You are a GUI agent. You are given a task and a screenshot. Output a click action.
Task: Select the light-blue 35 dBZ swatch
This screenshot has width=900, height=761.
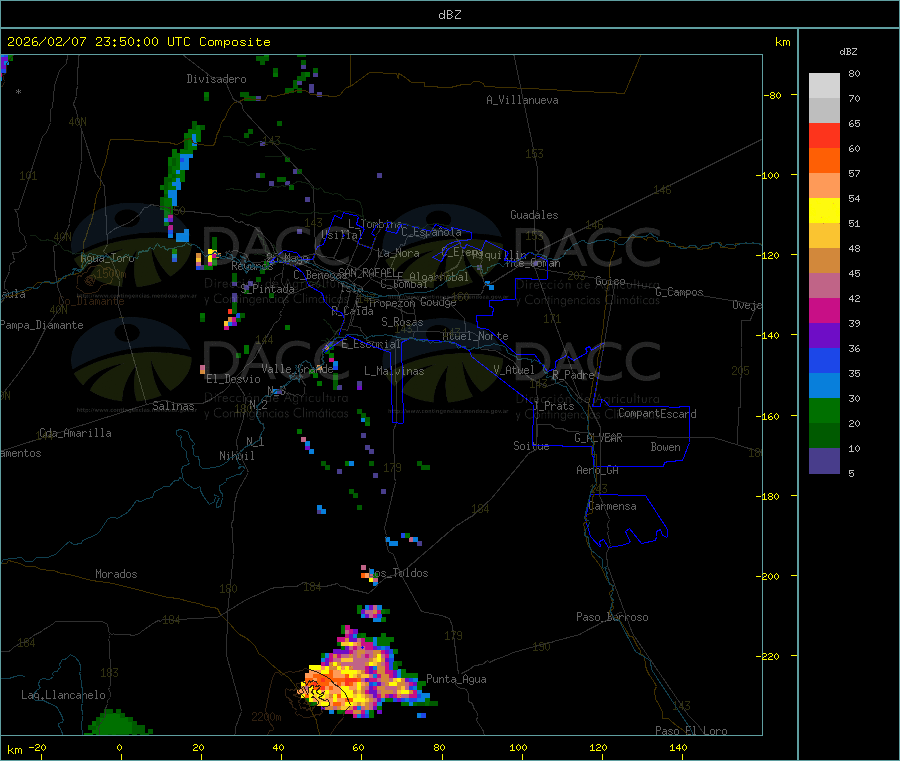[824, 385]
